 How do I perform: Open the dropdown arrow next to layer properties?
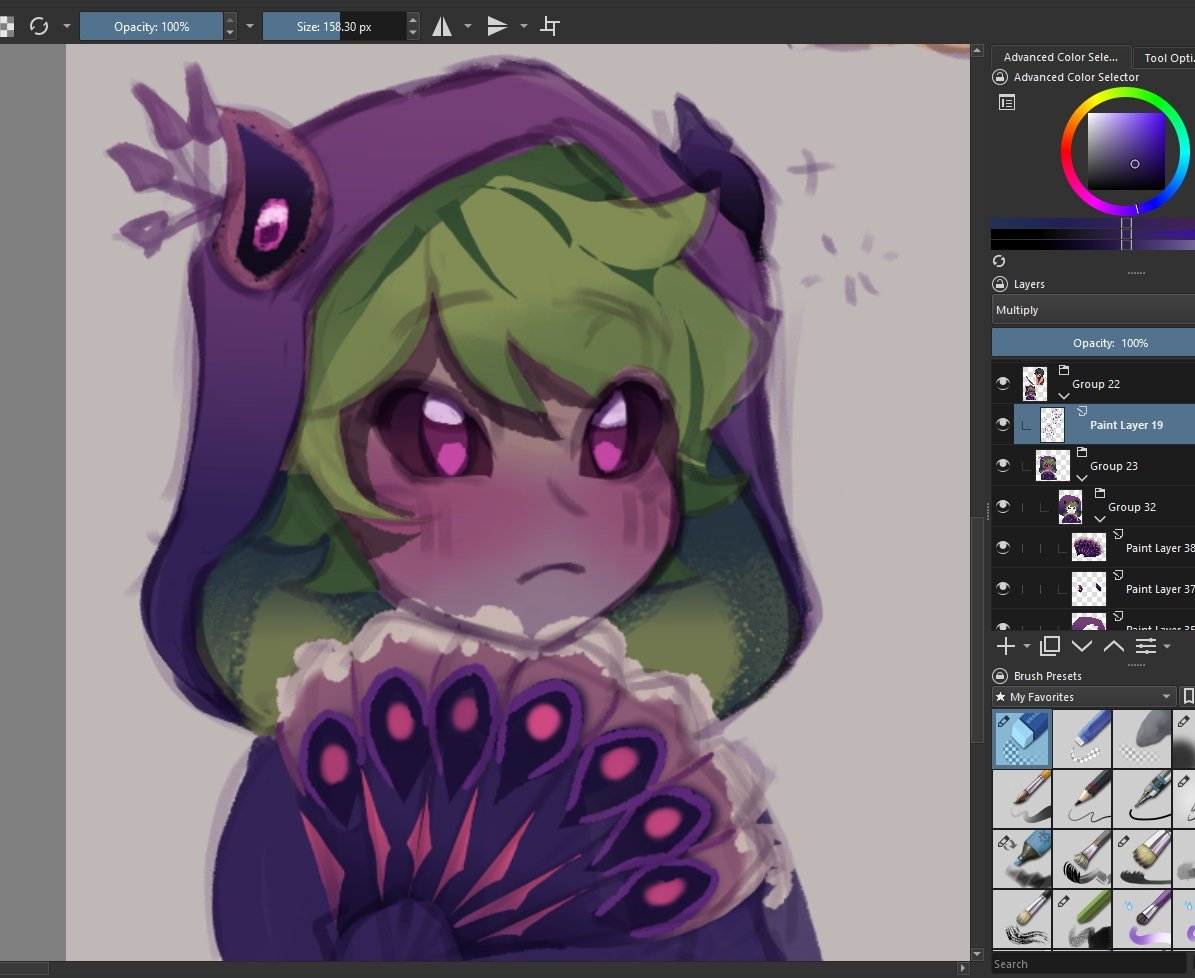pyautogui.click(x=1167, y=646)
